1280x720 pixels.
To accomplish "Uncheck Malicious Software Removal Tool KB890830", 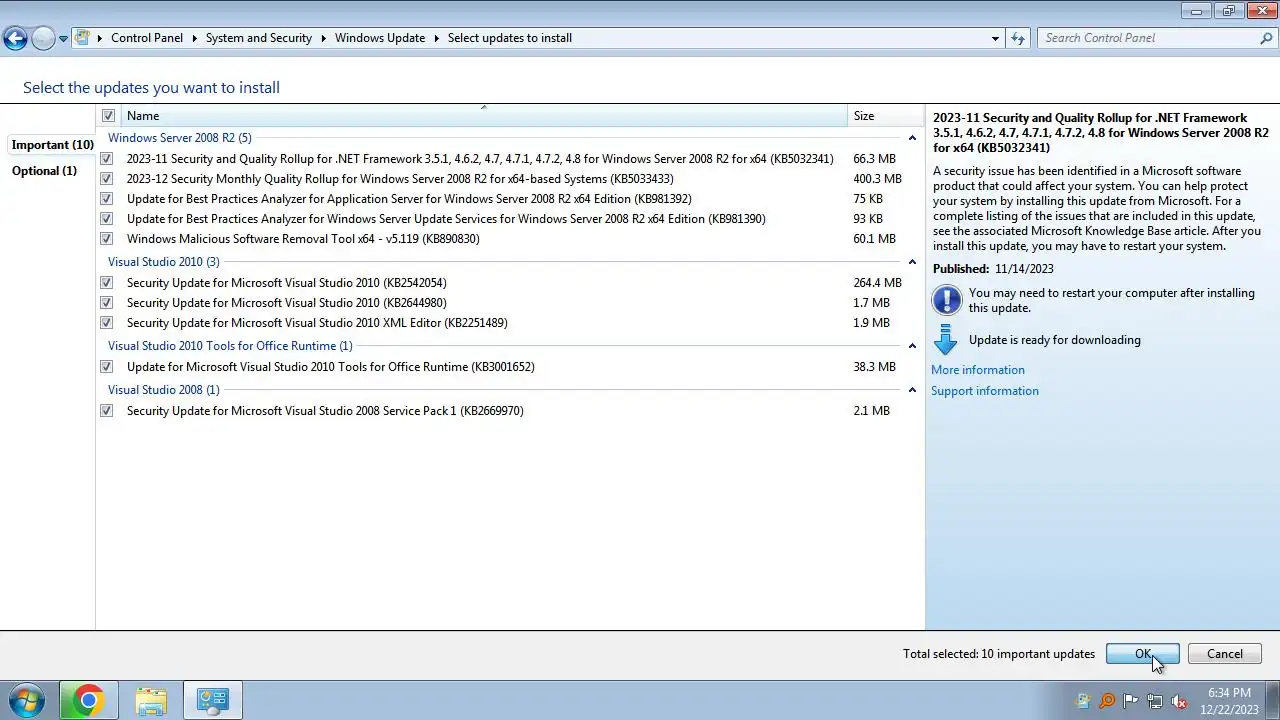I will coord(106,239).
